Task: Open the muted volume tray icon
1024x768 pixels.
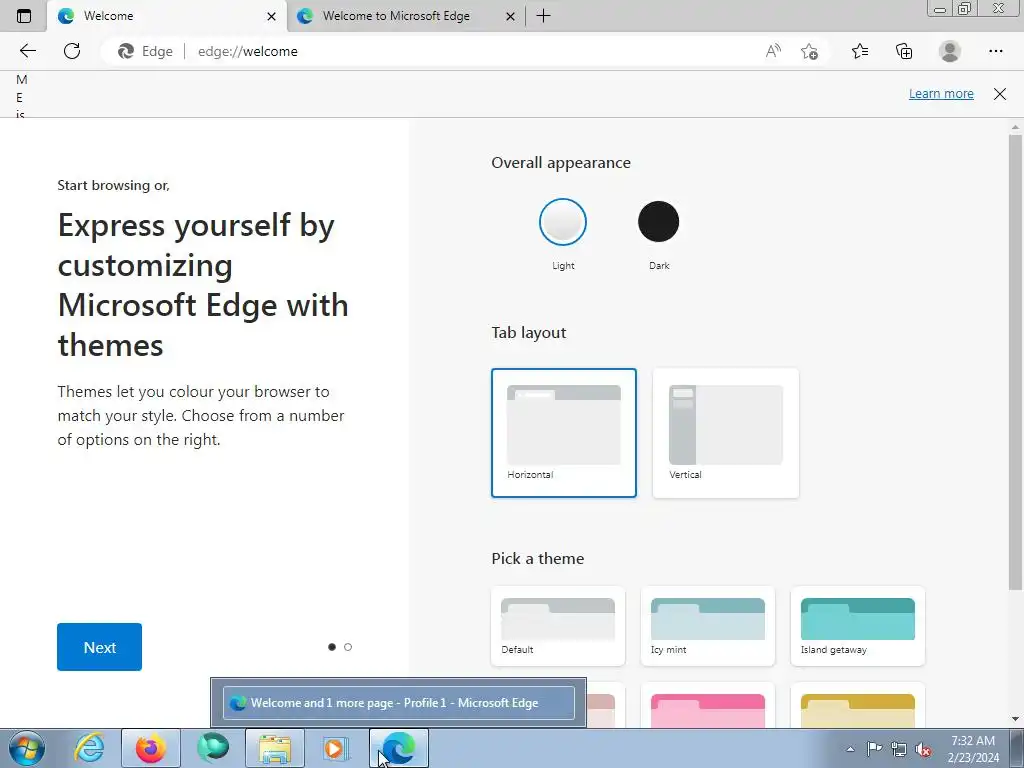Action: [923, 749]
